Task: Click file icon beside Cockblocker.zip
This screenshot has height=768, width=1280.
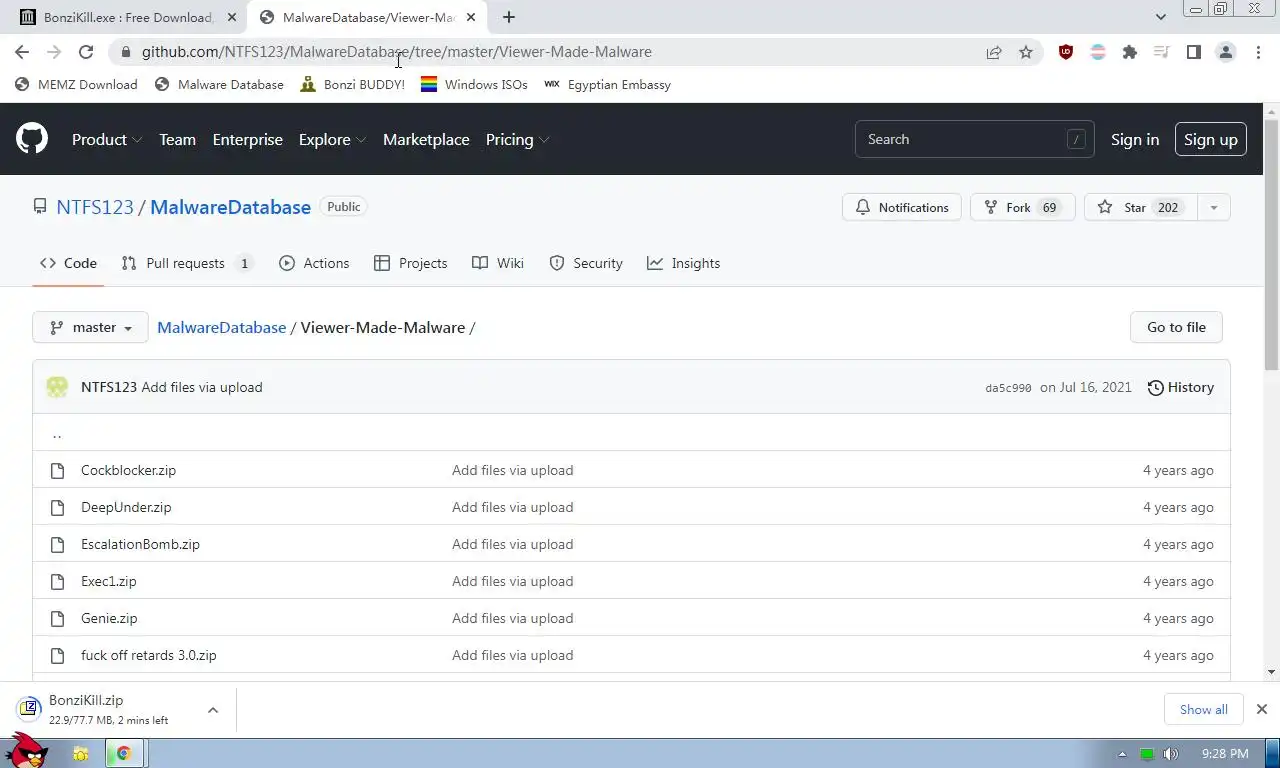Action: [x=57, y=470]
